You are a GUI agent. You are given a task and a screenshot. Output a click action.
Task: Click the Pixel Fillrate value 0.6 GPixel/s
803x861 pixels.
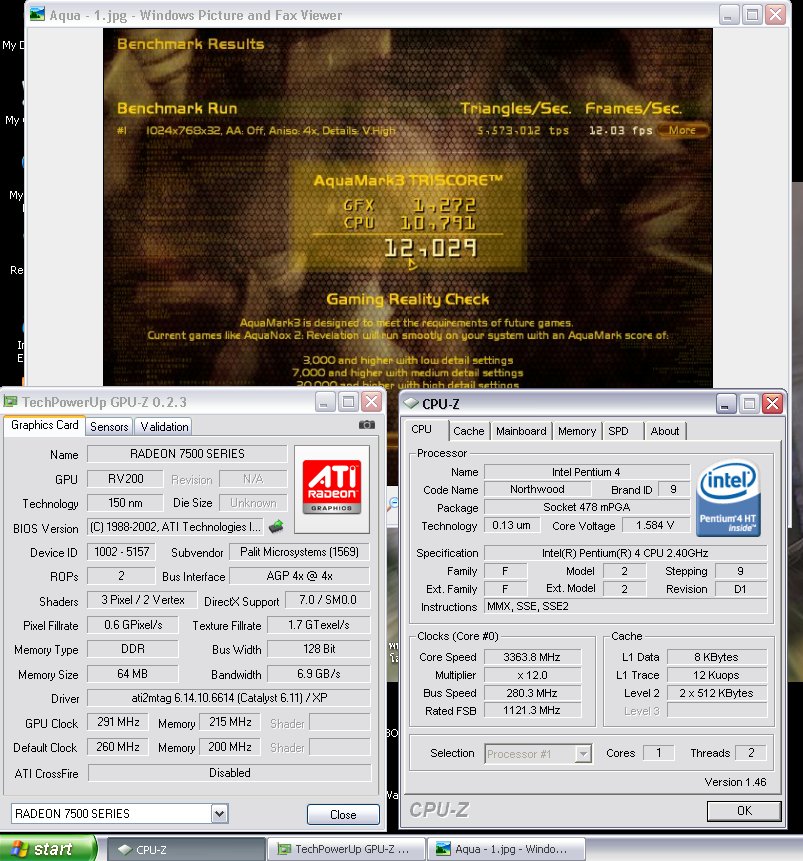(x=133, y=625)
